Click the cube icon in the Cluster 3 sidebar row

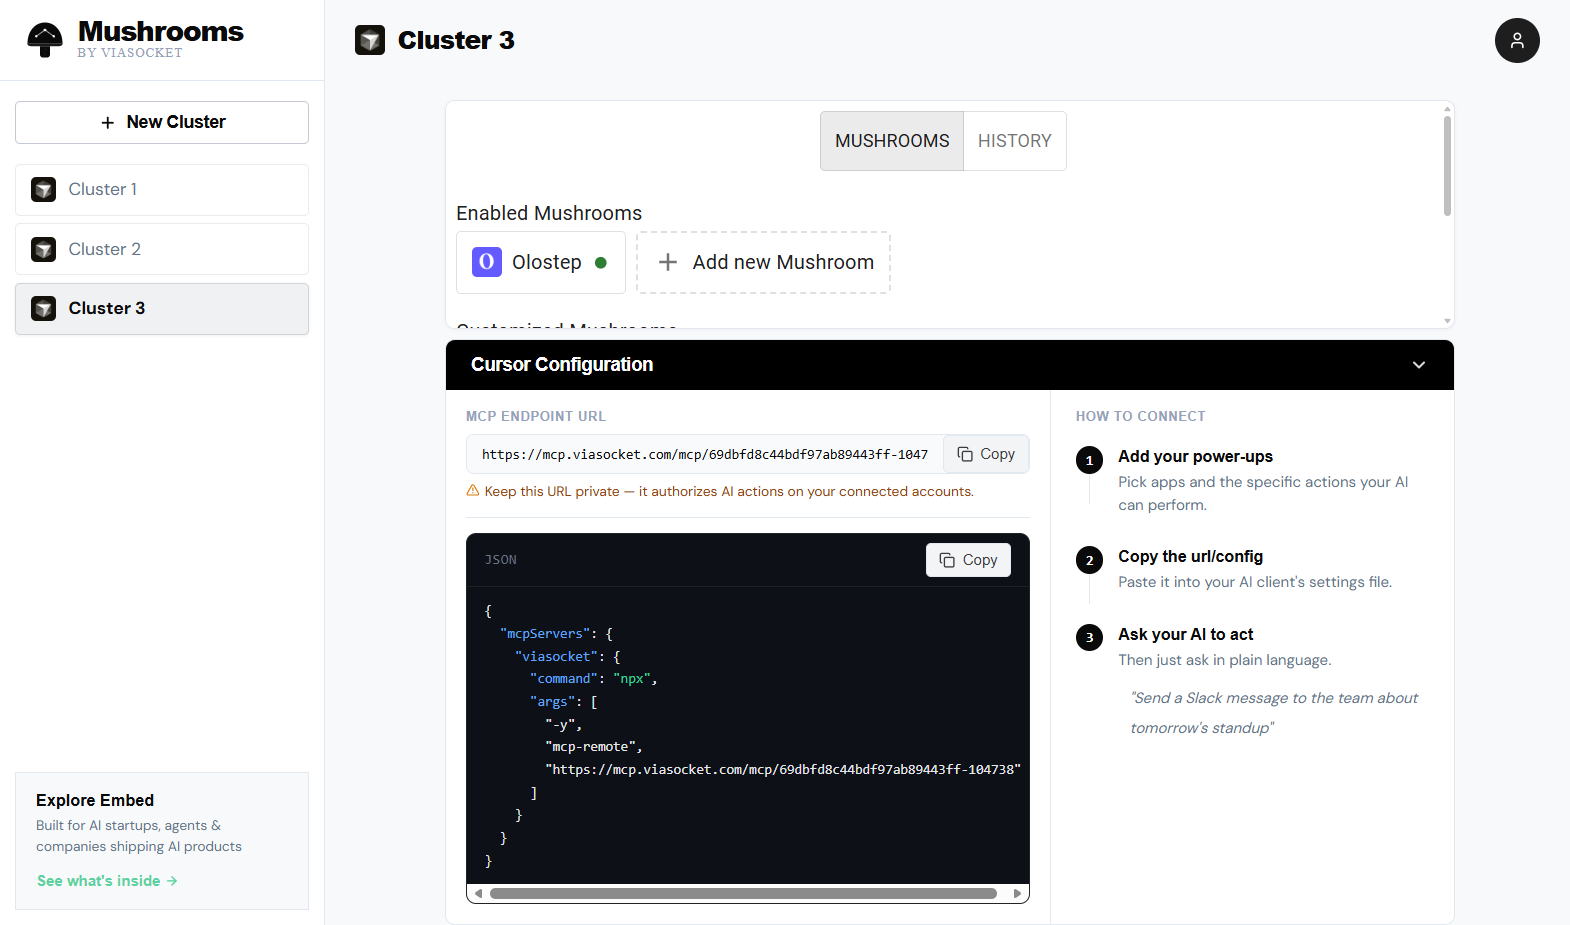point(44,308)
